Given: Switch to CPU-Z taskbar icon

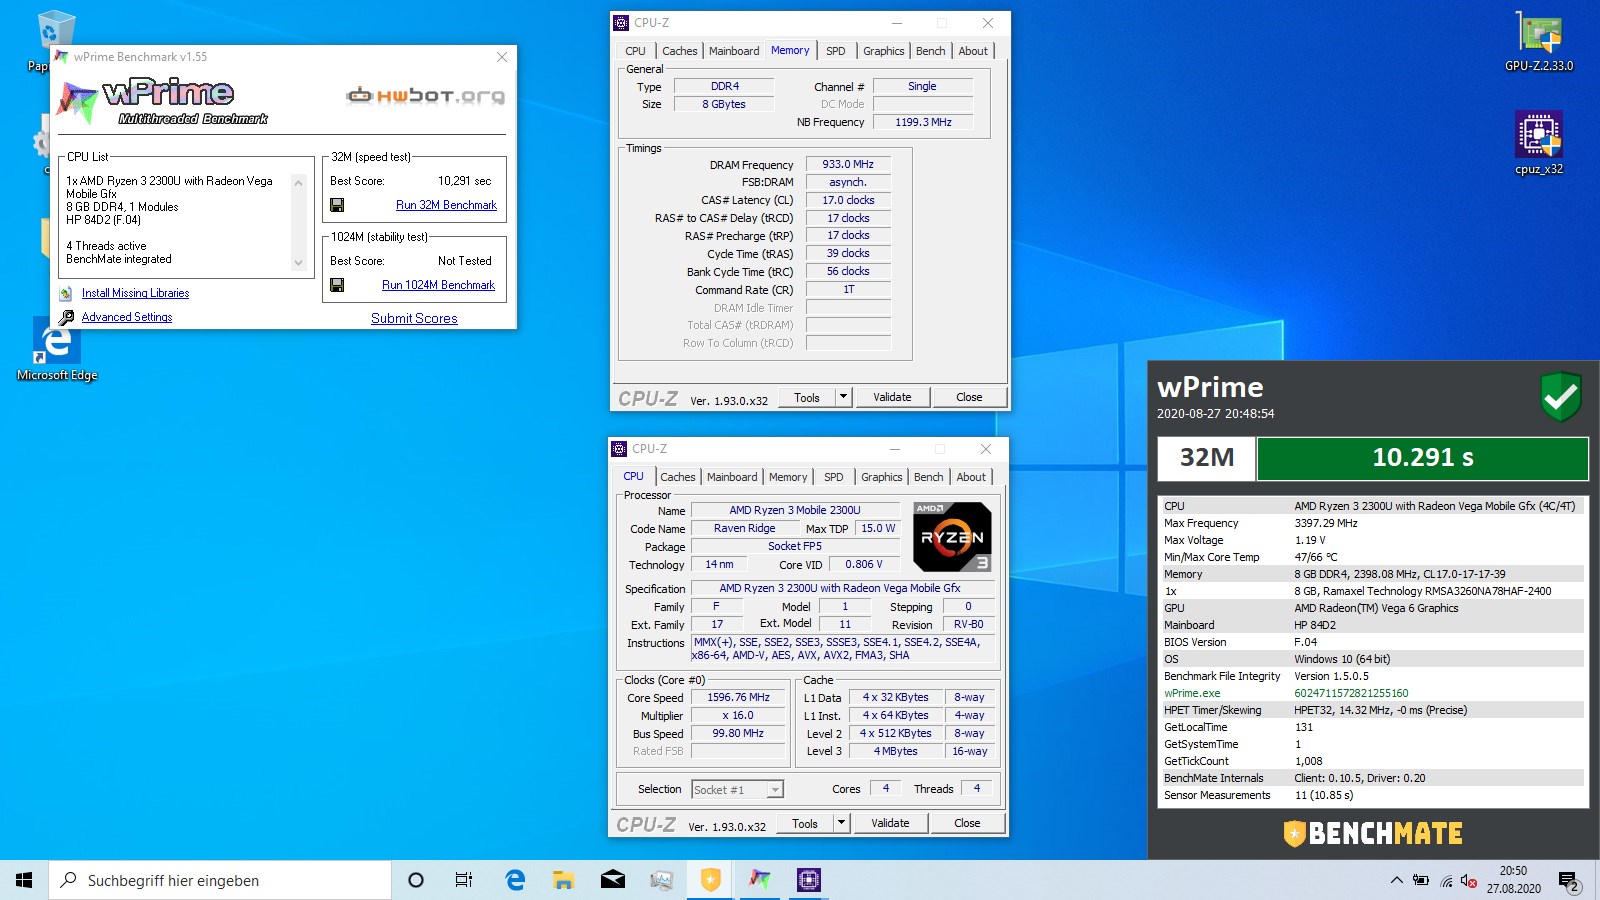Looking at the screenshot, I should 809,880.
